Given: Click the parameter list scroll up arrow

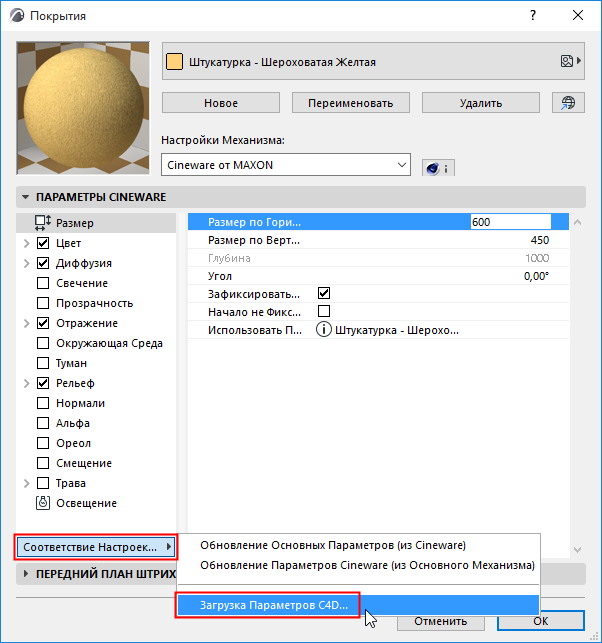Looking at the screenshot, I should 577,223.
